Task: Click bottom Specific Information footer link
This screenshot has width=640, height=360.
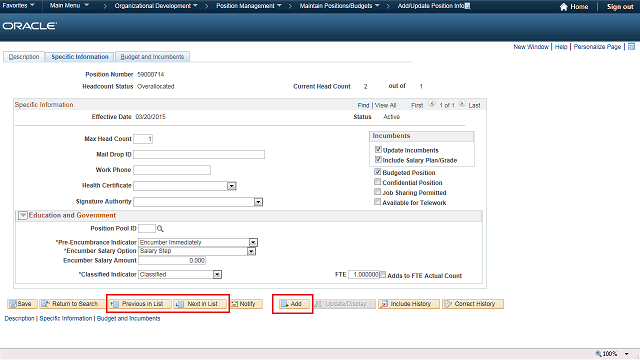Action: click(x=66, y=318)
